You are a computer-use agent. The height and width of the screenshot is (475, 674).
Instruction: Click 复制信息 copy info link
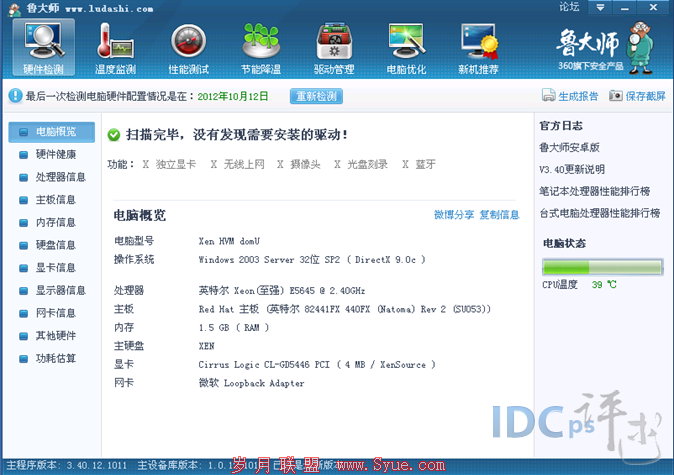(x=499, y=215)
